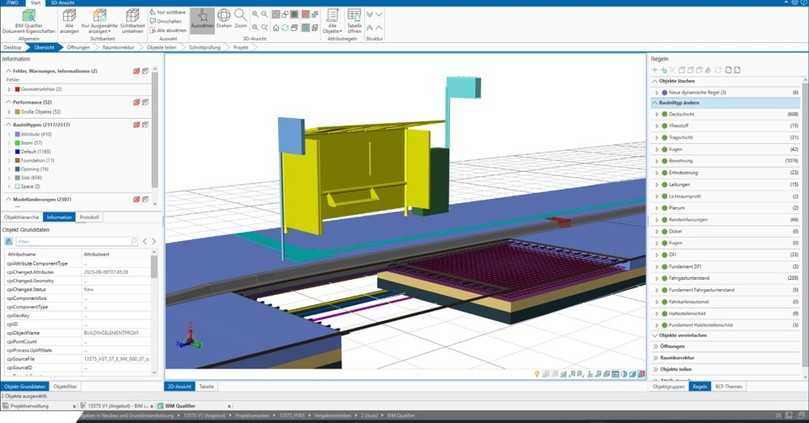Activate the Drehen rotate tool
Screen dimensions: 809x423
(224, 20)
